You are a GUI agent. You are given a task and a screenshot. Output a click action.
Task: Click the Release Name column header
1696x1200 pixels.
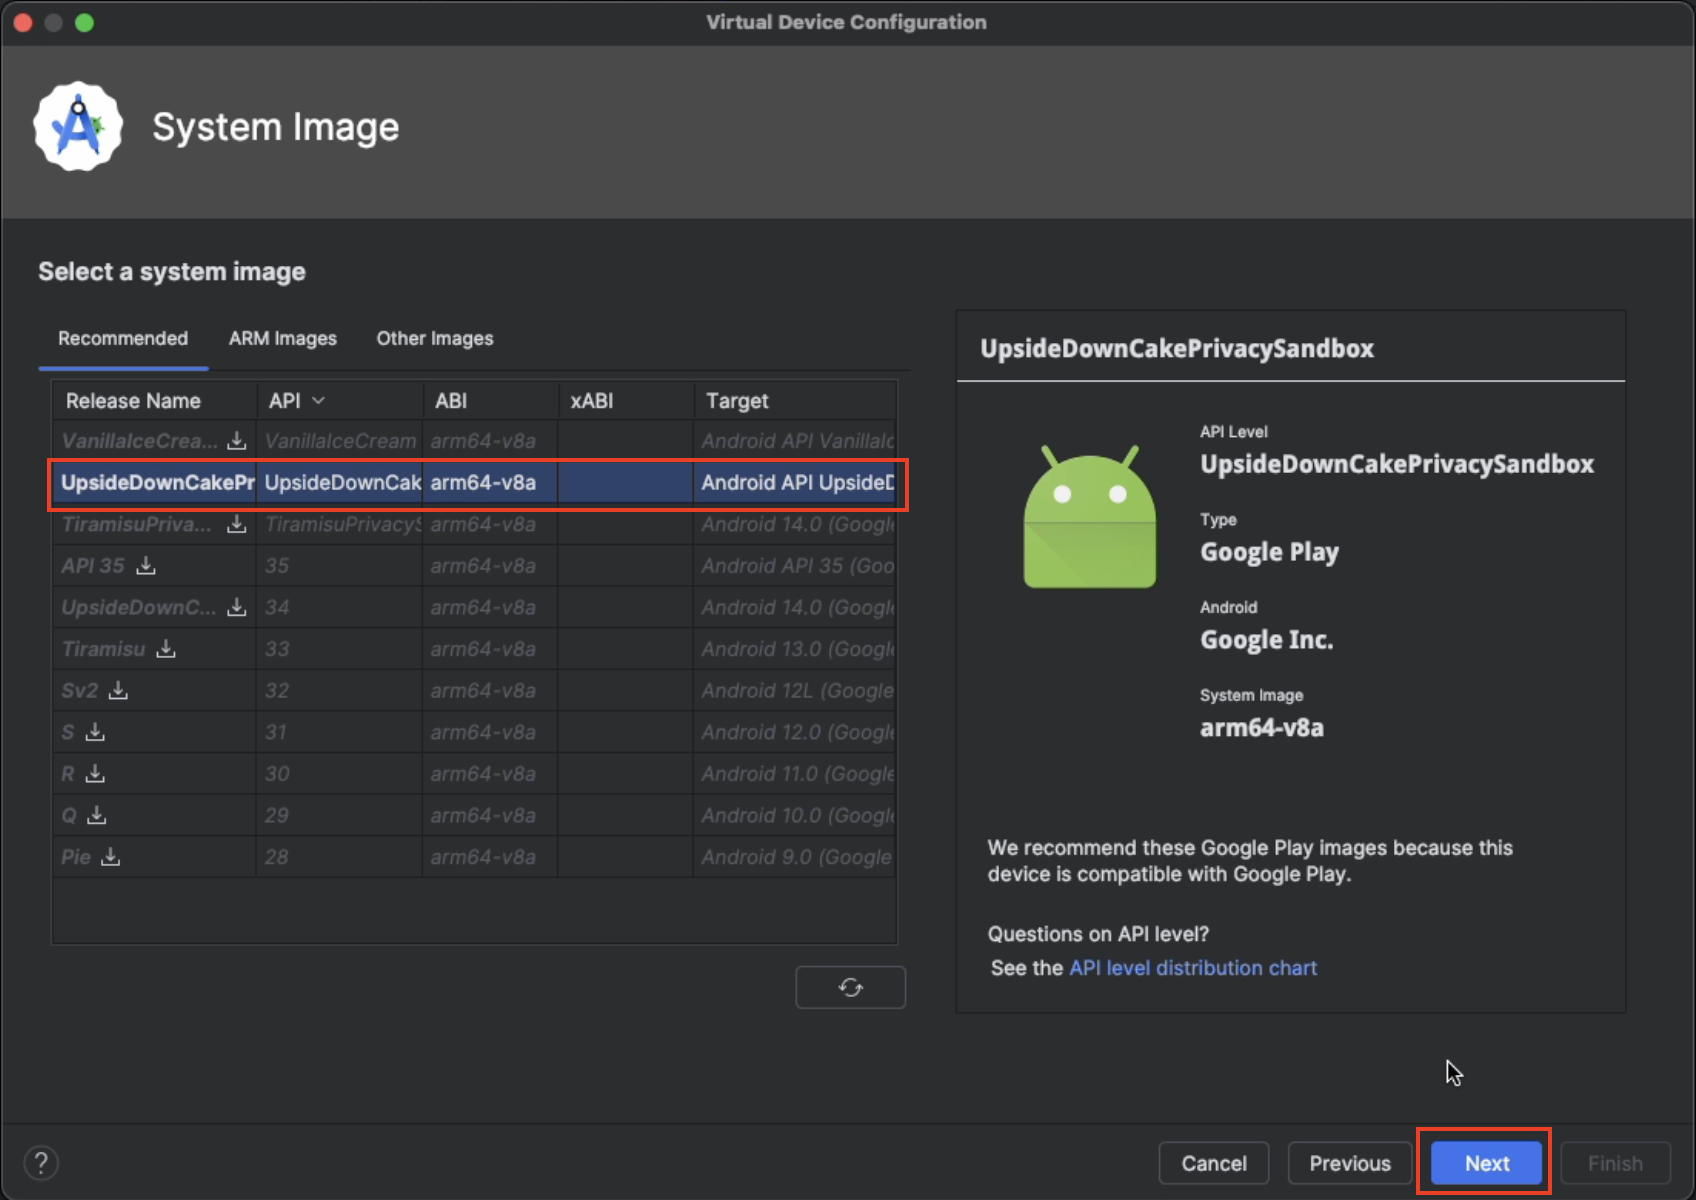pos(154,400)
